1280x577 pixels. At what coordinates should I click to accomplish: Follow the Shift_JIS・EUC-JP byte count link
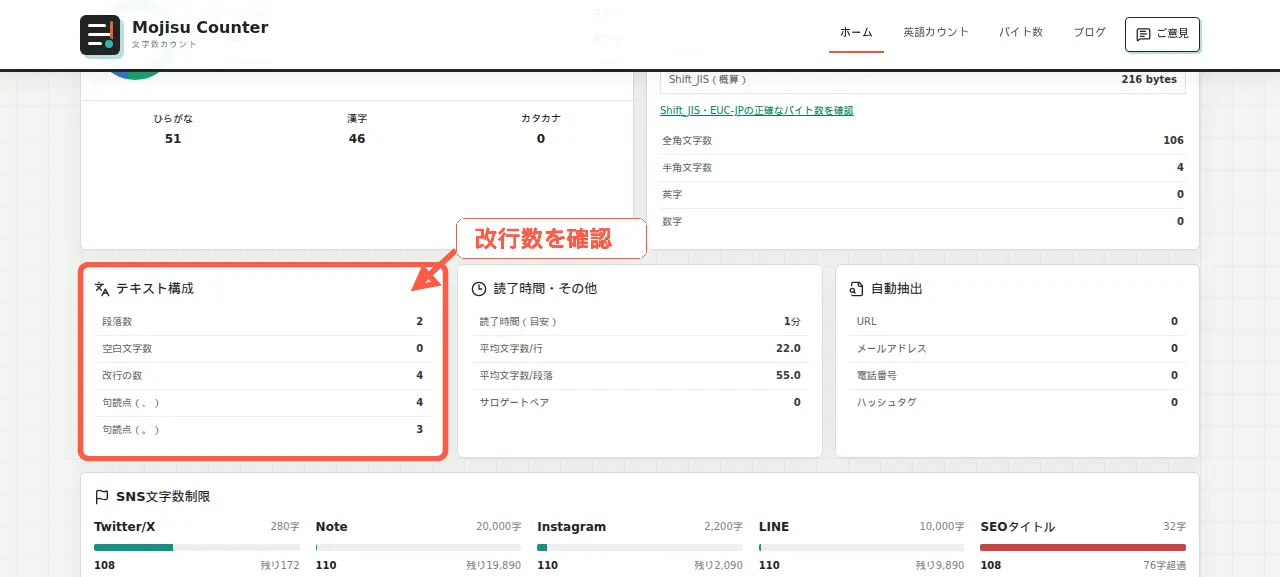[757, 110]
